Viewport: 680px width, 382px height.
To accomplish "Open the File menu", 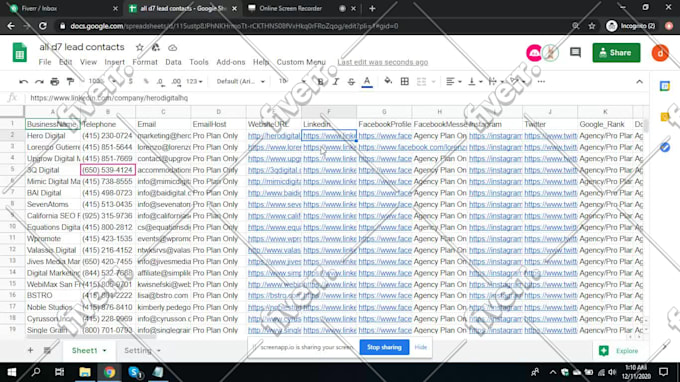I will [45, 62].
